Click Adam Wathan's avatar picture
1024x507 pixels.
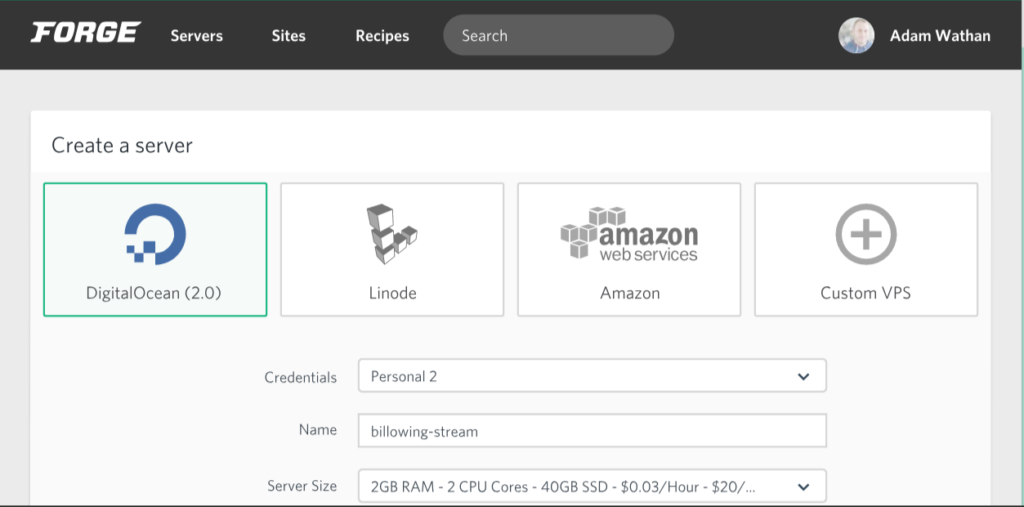coord(856,35)
